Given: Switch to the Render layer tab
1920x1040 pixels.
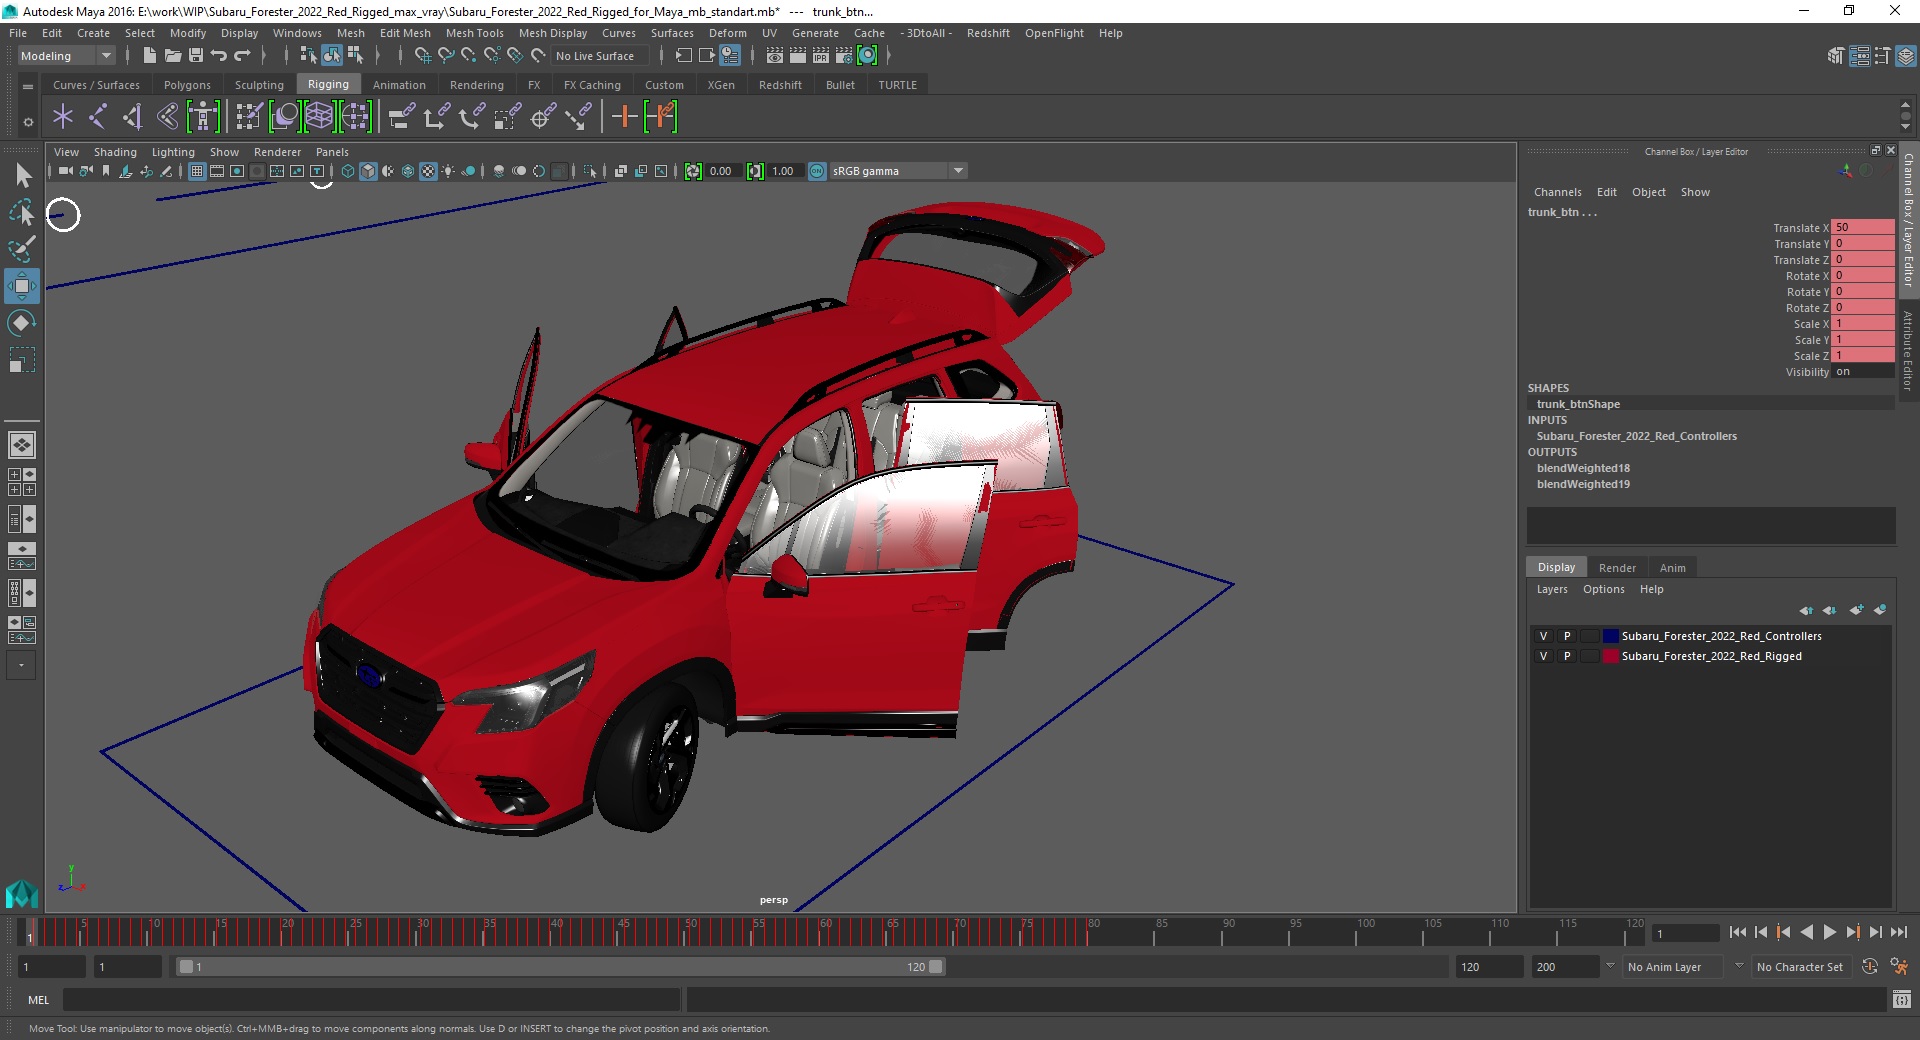Looking at the screenshot, I should [1617, 568].
